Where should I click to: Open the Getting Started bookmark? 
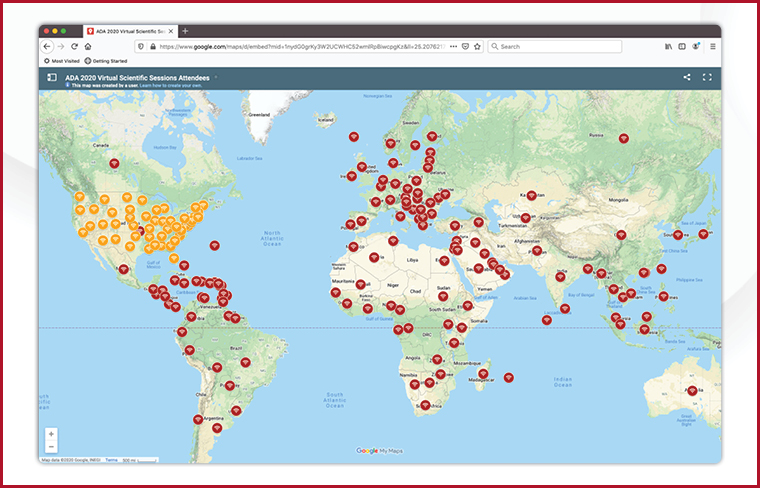click(x=106, y=61)
